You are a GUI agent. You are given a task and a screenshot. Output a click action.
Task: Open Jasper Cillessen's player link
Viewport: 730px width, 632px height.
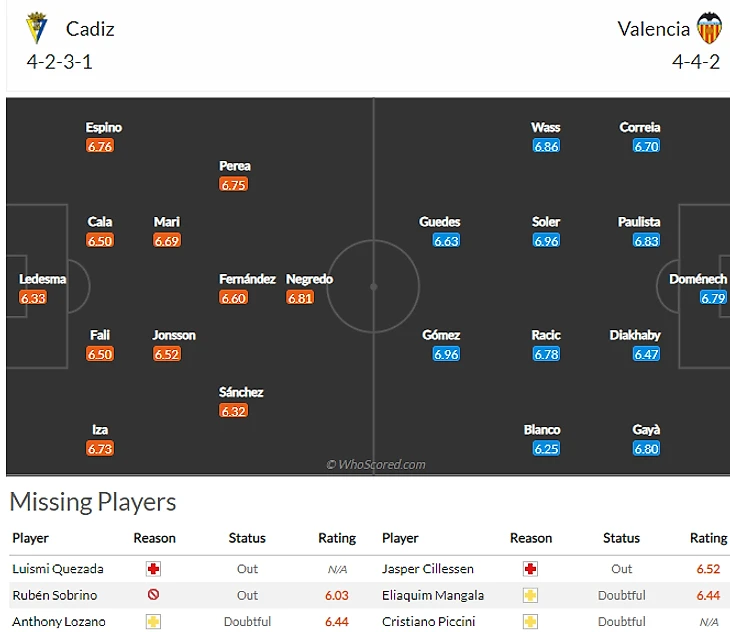coord(427,568)
